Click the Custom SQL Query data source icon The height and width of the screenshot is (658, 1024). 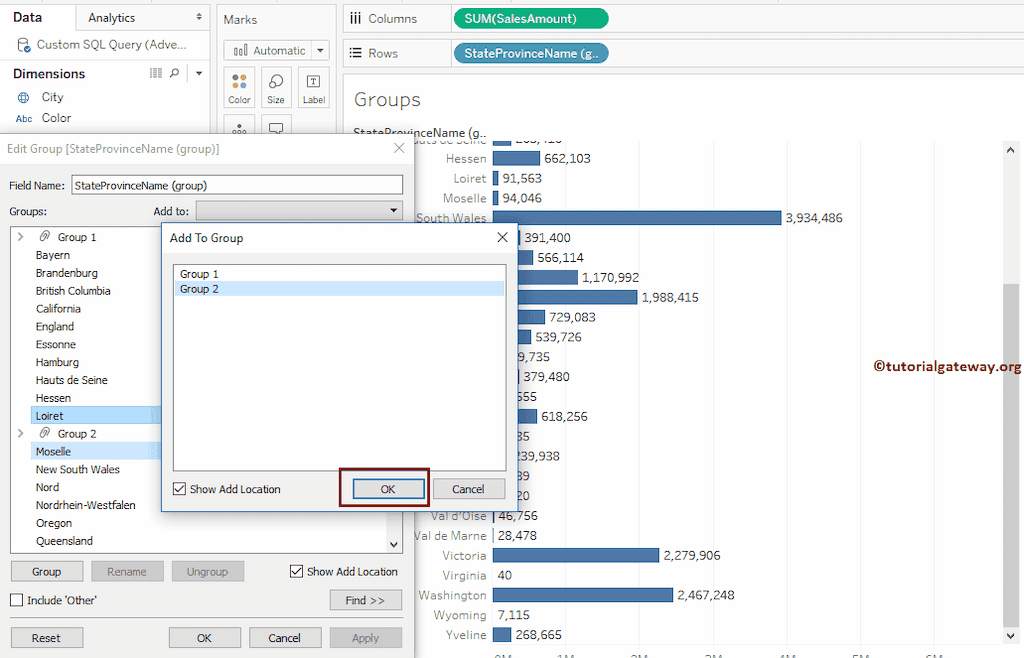21,44
